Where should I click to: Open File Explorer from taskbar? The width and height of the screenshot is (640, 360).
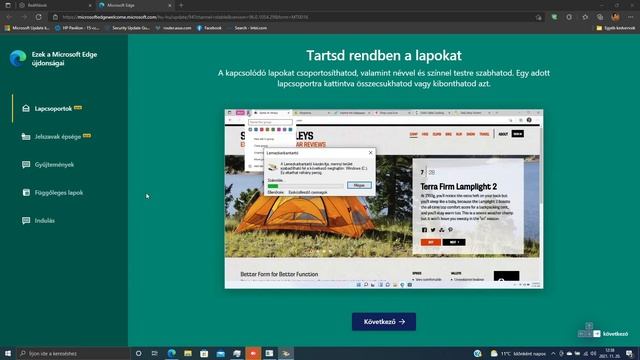click(x=188, y=353)
